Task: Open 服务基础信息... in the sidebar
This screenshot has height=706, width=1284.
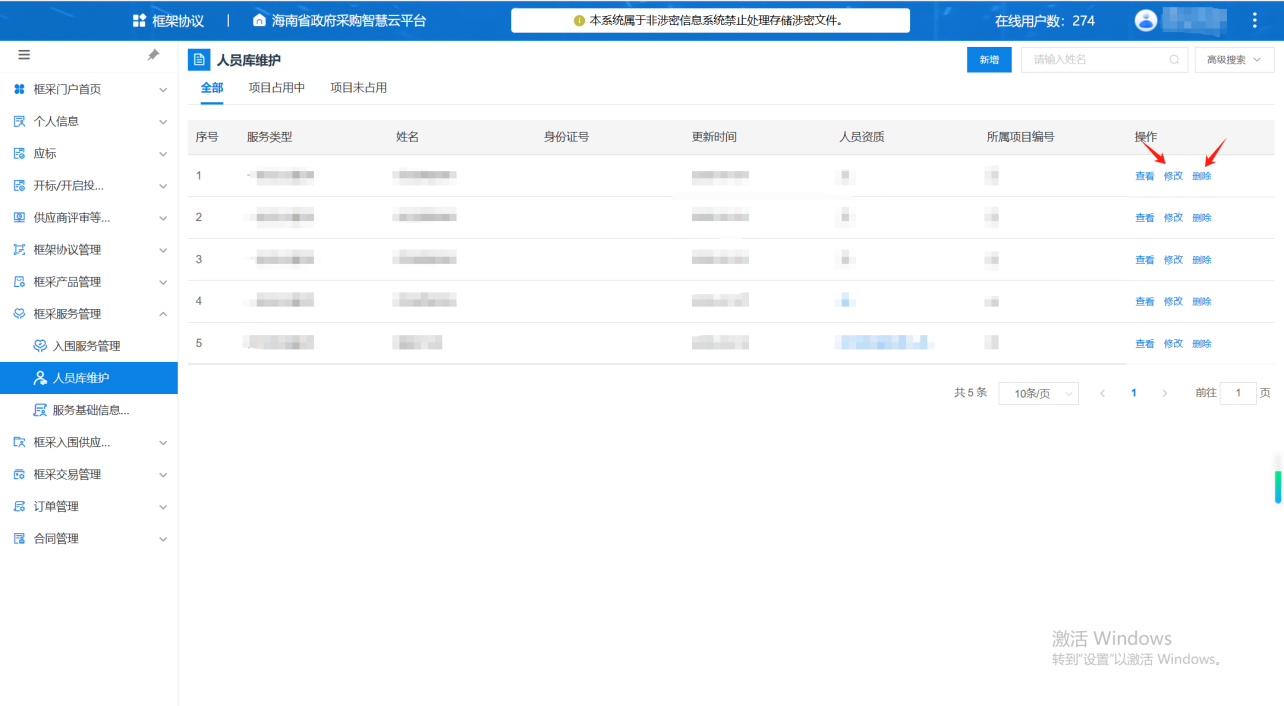Action: coord(89,410)
